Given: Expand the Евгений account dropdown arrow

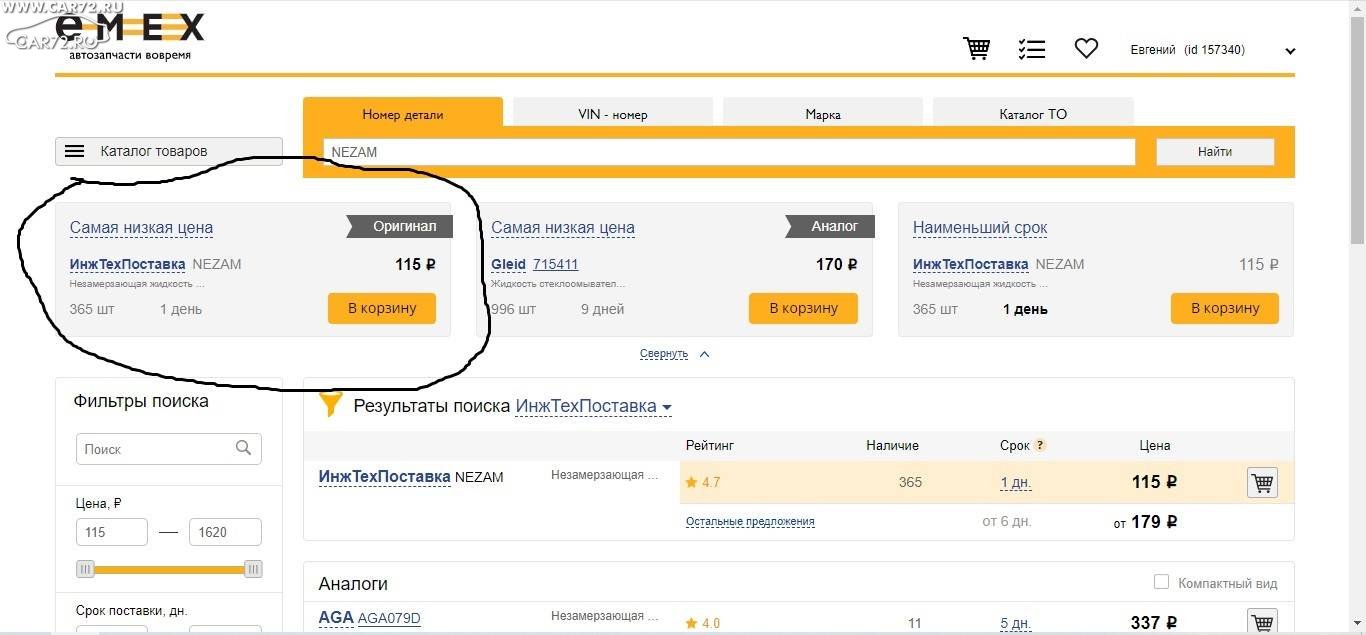Looking at the screenshot, I should click(1290, 51).
